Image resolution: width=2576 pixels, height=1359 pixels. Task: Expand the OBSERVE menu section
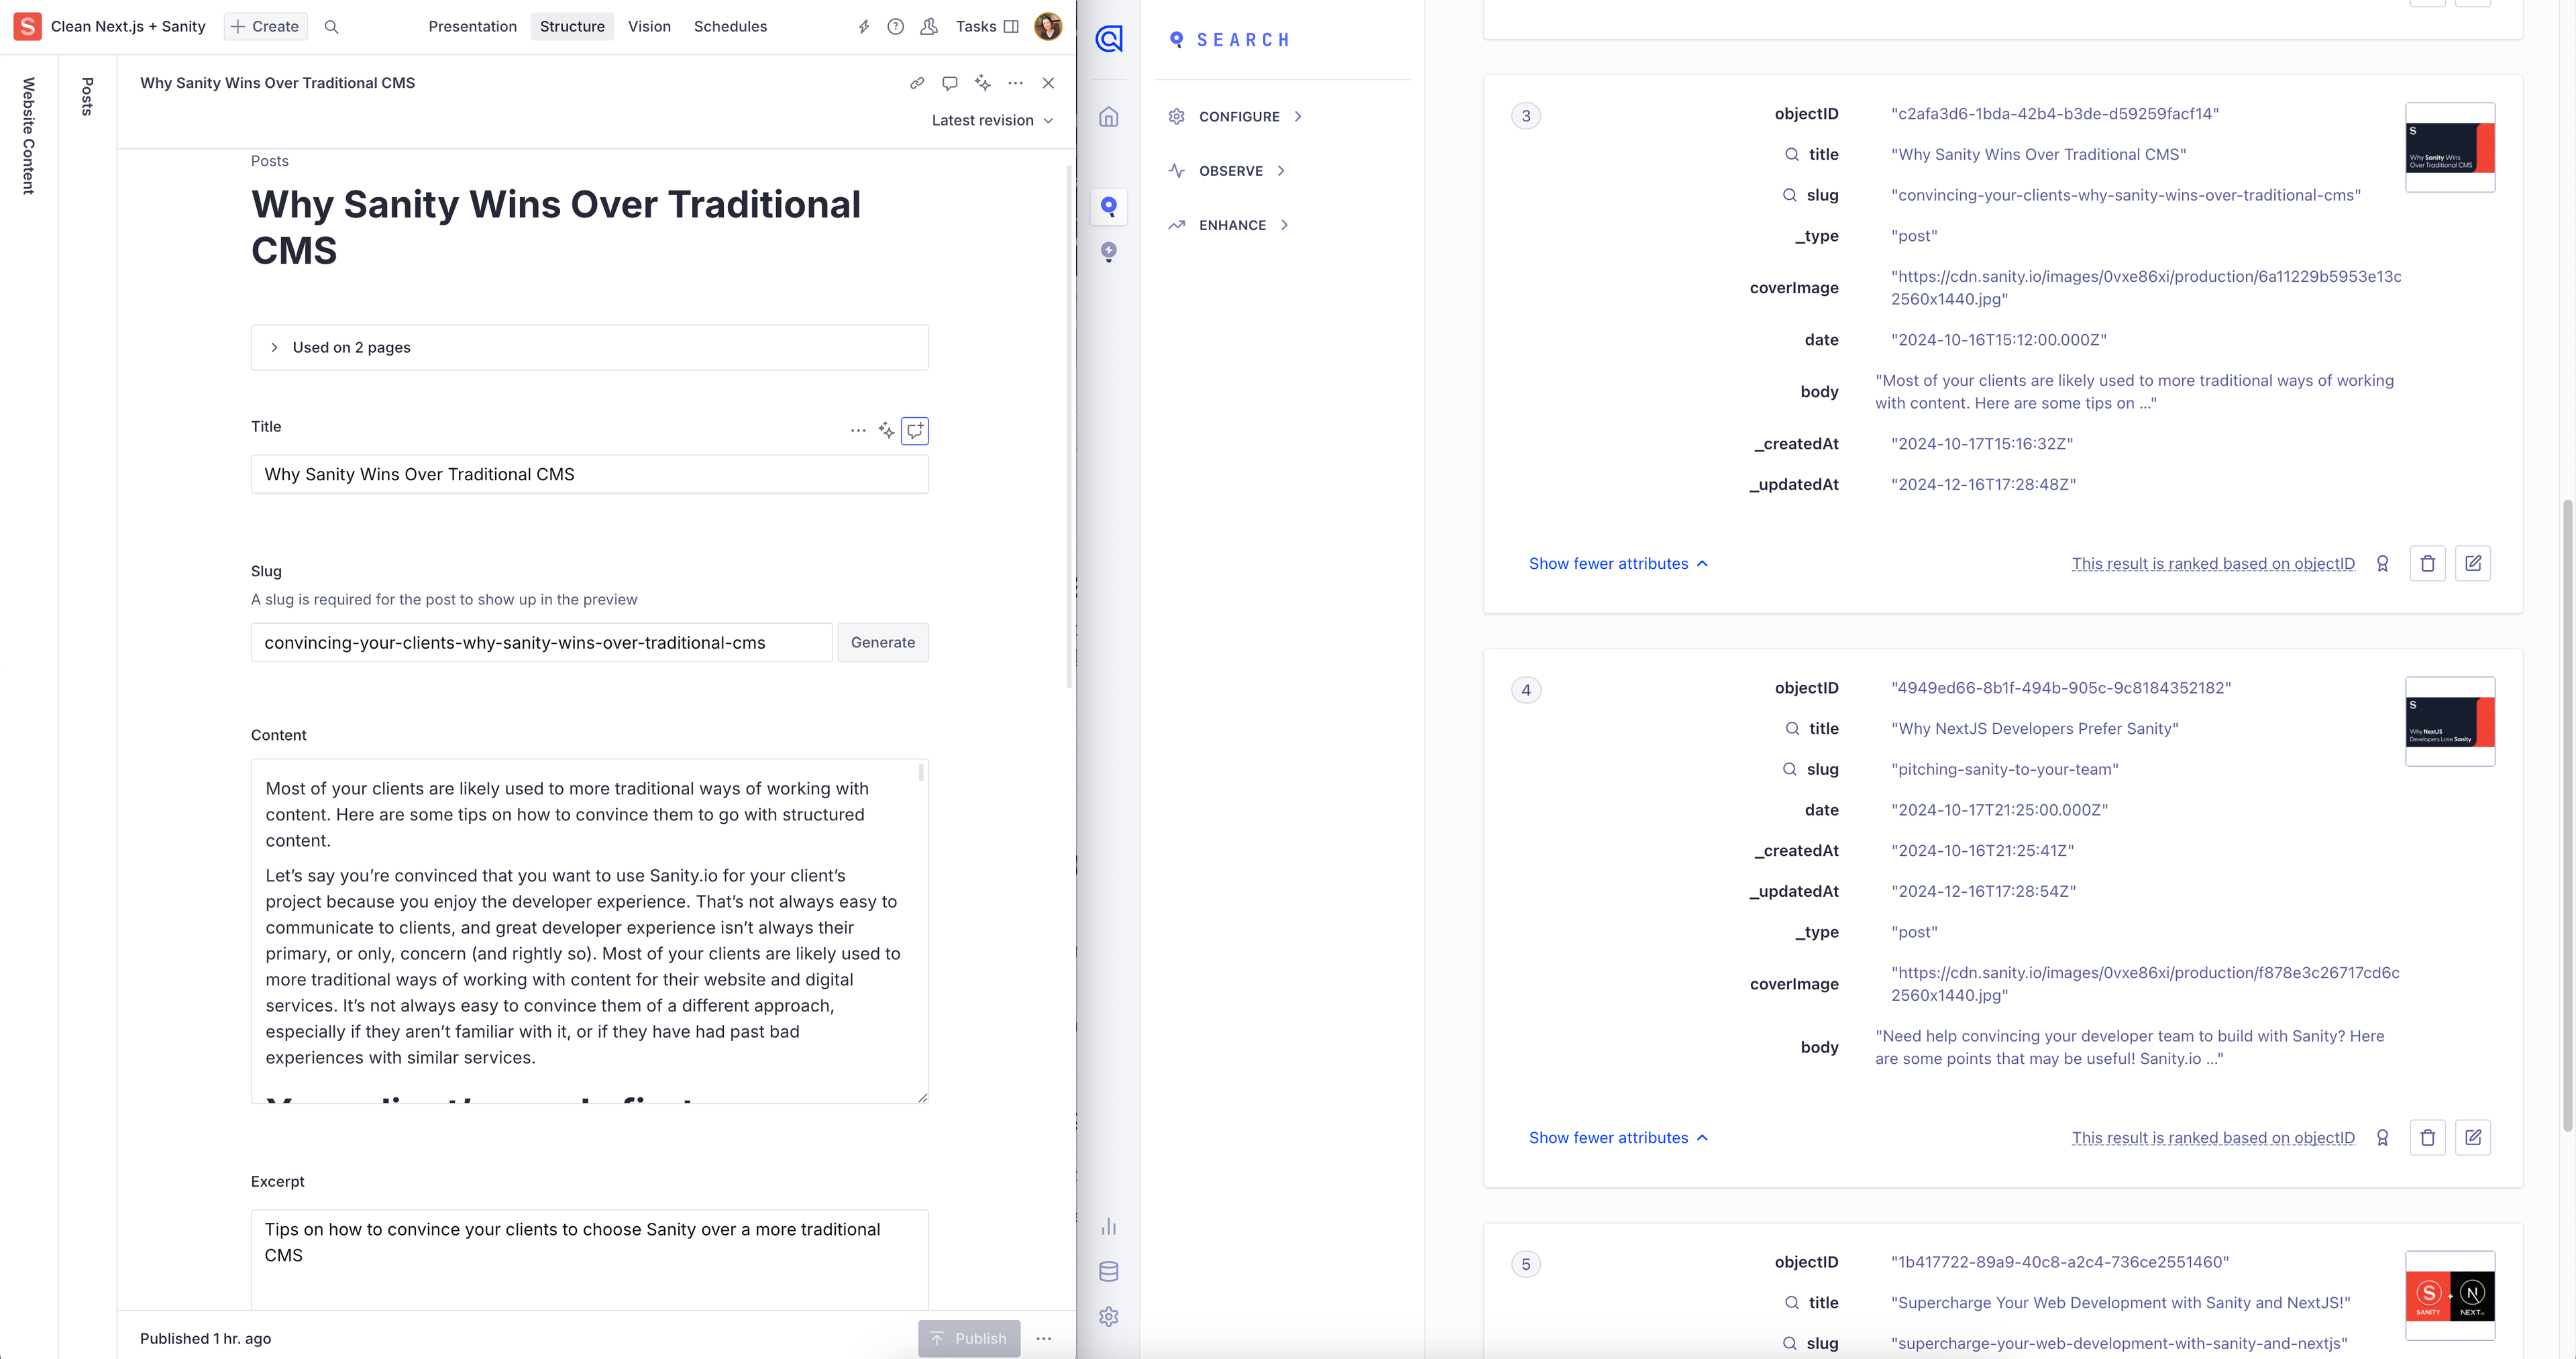click(x=1230, y=171)
